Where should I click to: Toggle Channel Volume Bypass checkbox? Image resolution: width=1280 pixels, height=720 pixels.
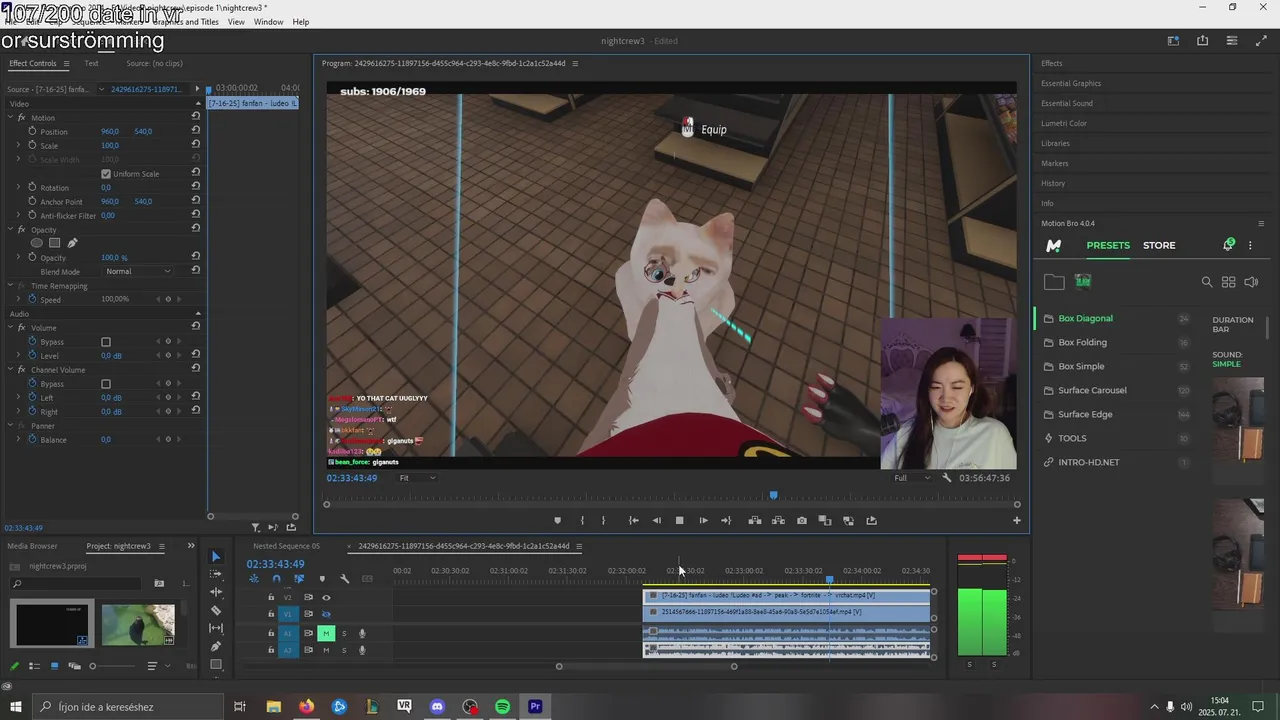pyautogui.click(x=106, y=384)
